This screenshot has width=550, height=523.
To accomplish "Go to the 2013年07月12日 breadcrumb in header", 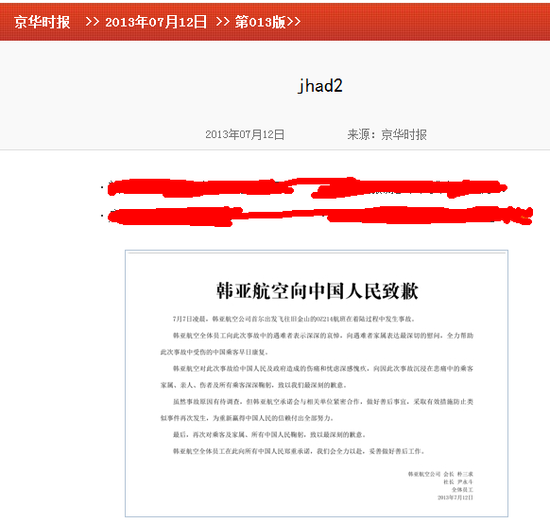I will click(156, 22).
